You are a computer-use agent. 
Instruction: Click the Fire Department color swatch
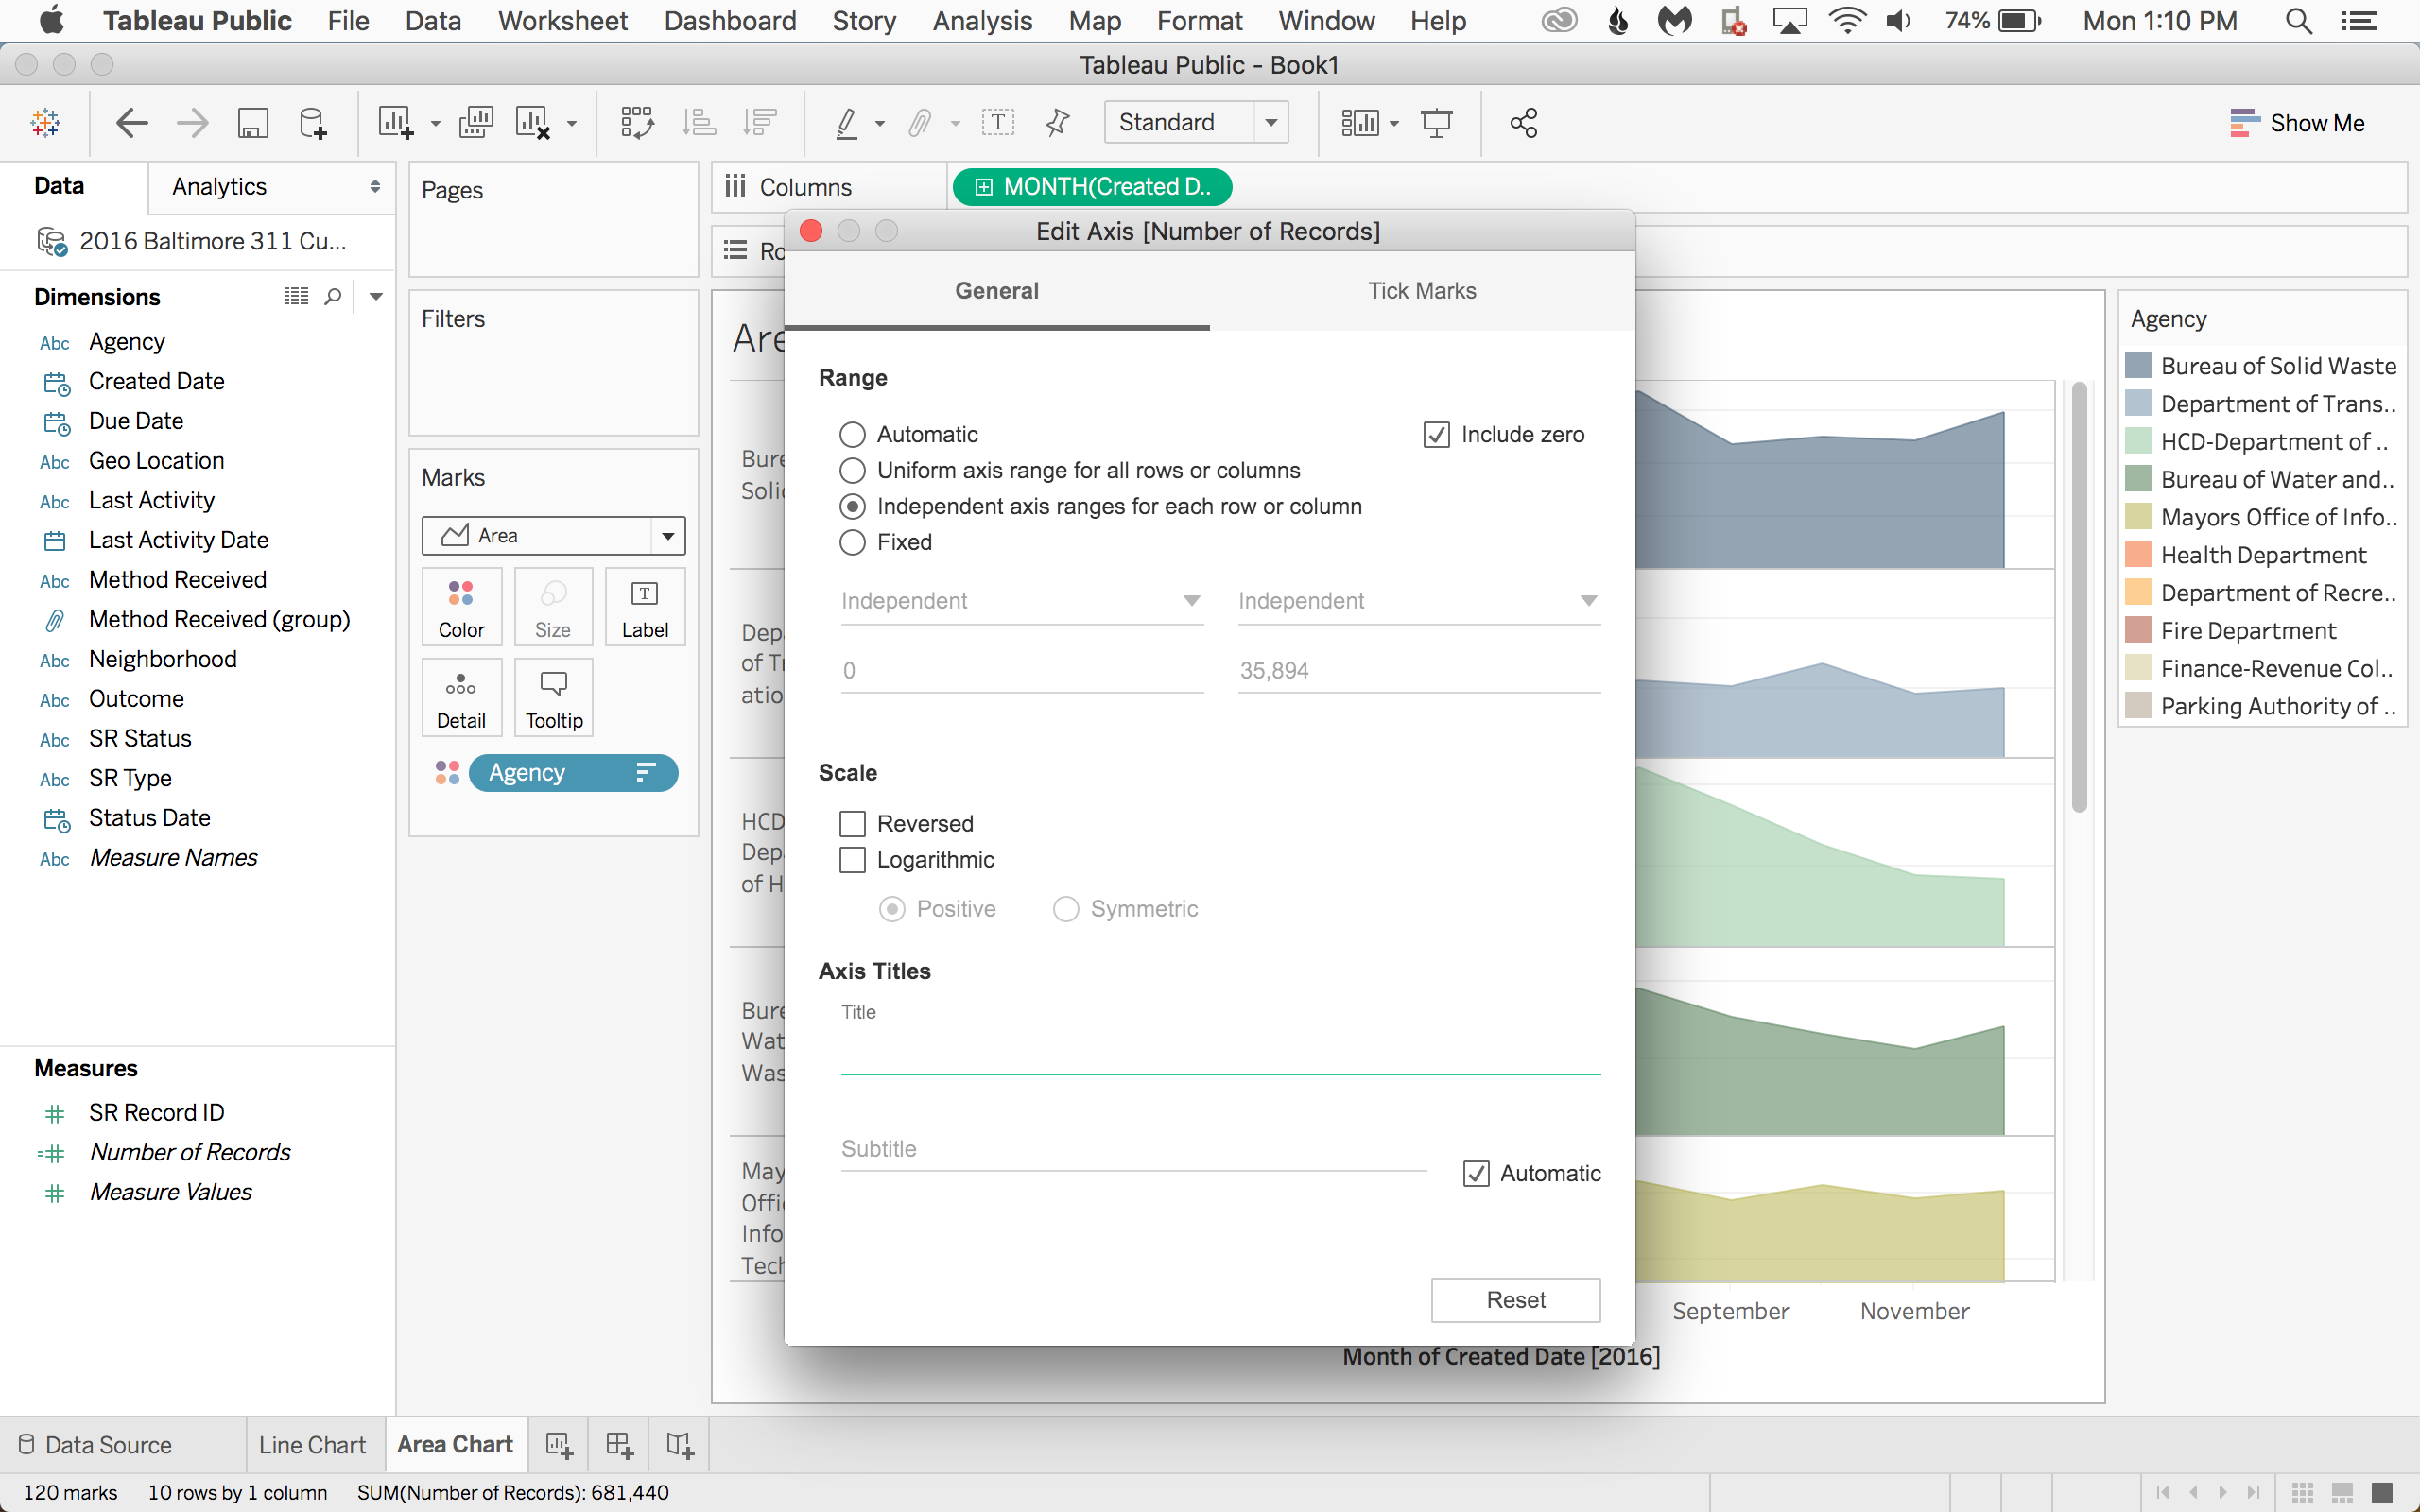[2138, 631]
